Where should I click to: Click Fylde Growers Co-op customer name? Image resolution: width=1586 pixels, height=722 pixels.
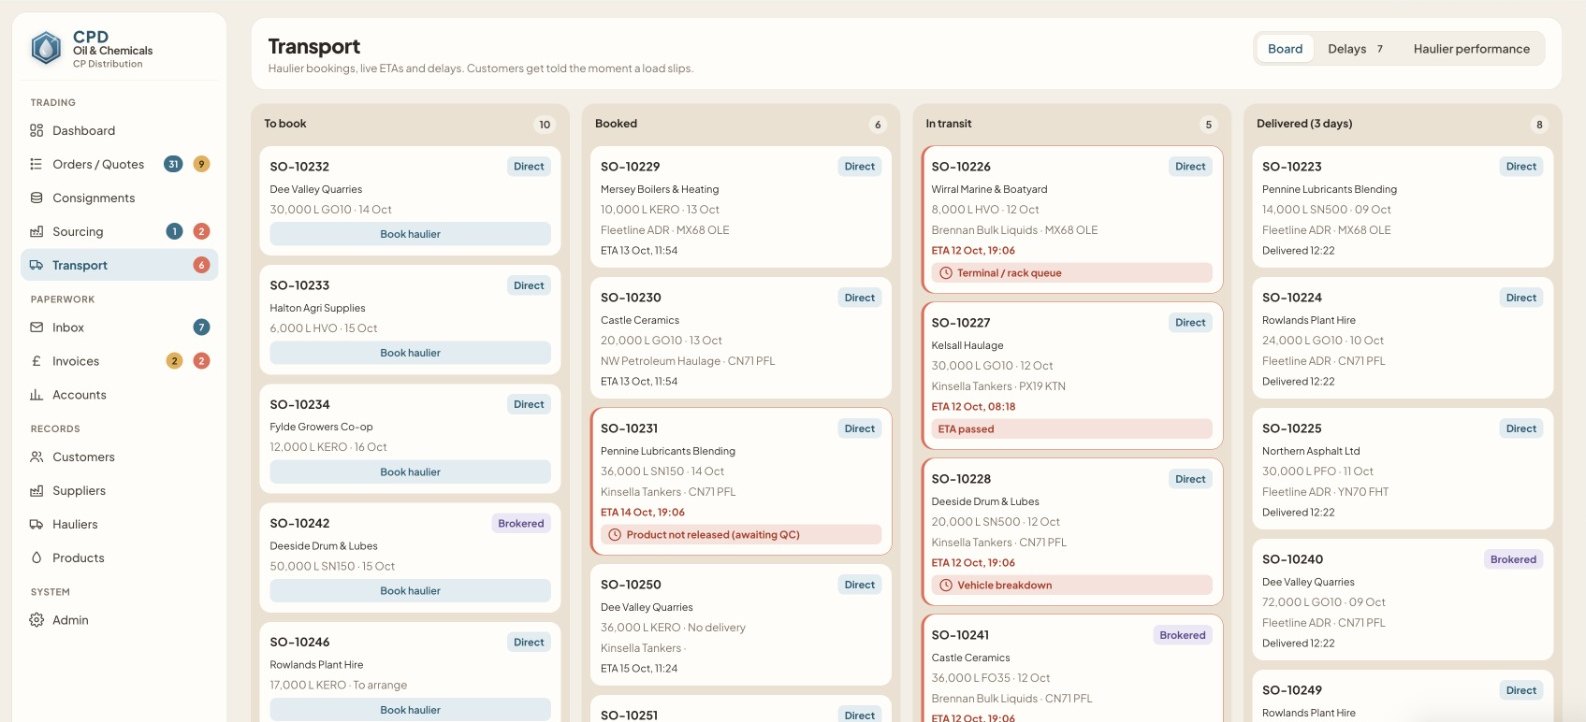[x=321, y=427]
